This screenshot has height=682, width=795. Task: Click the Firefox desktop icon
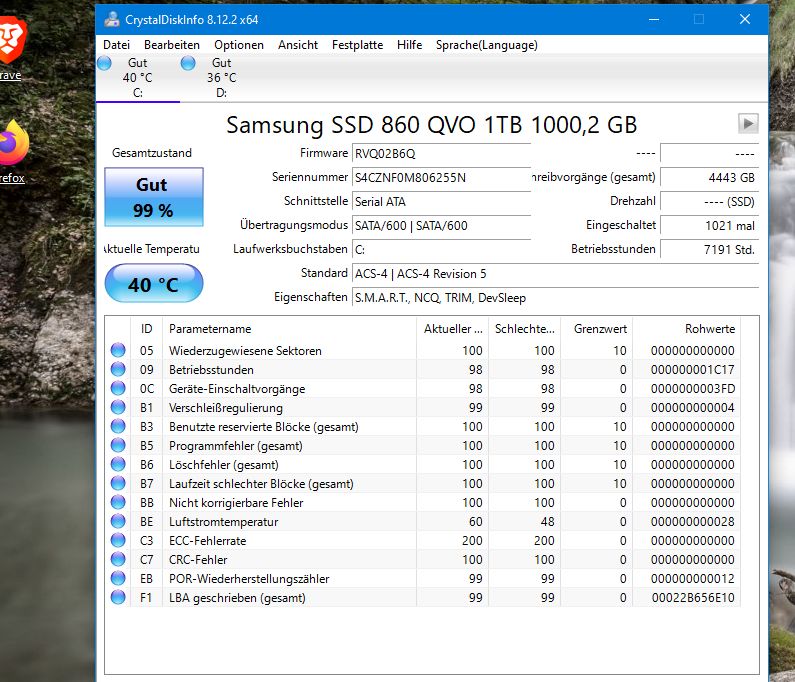(13, 151)
